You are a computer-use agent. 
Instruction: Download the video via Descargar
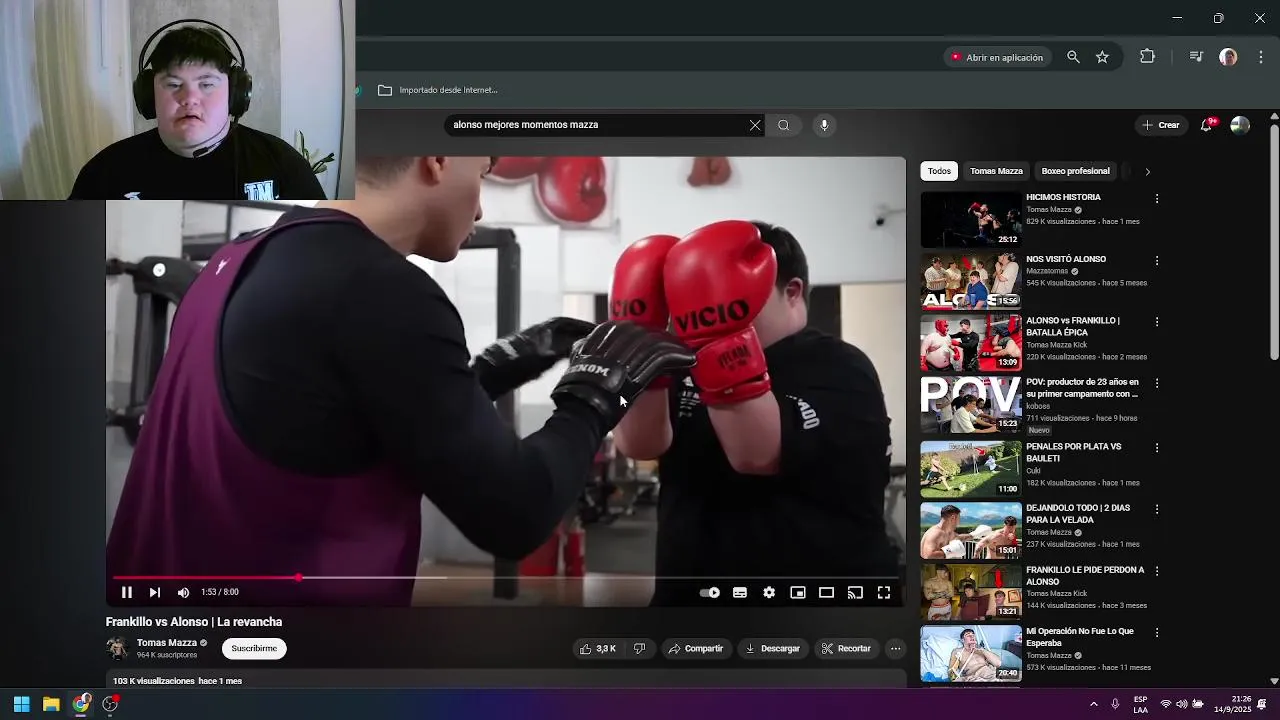[x=773, y=648]
